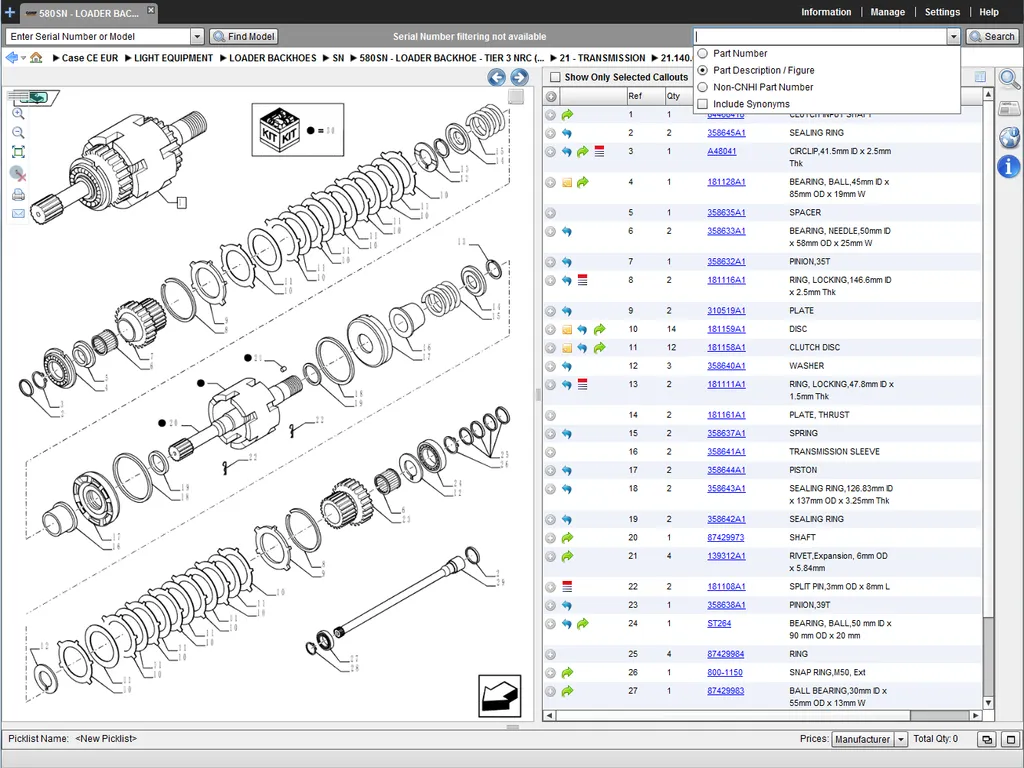Open the Serial Number or Model dropdown
This screenshot has height=768, width=1024.
tap(197, 37)
